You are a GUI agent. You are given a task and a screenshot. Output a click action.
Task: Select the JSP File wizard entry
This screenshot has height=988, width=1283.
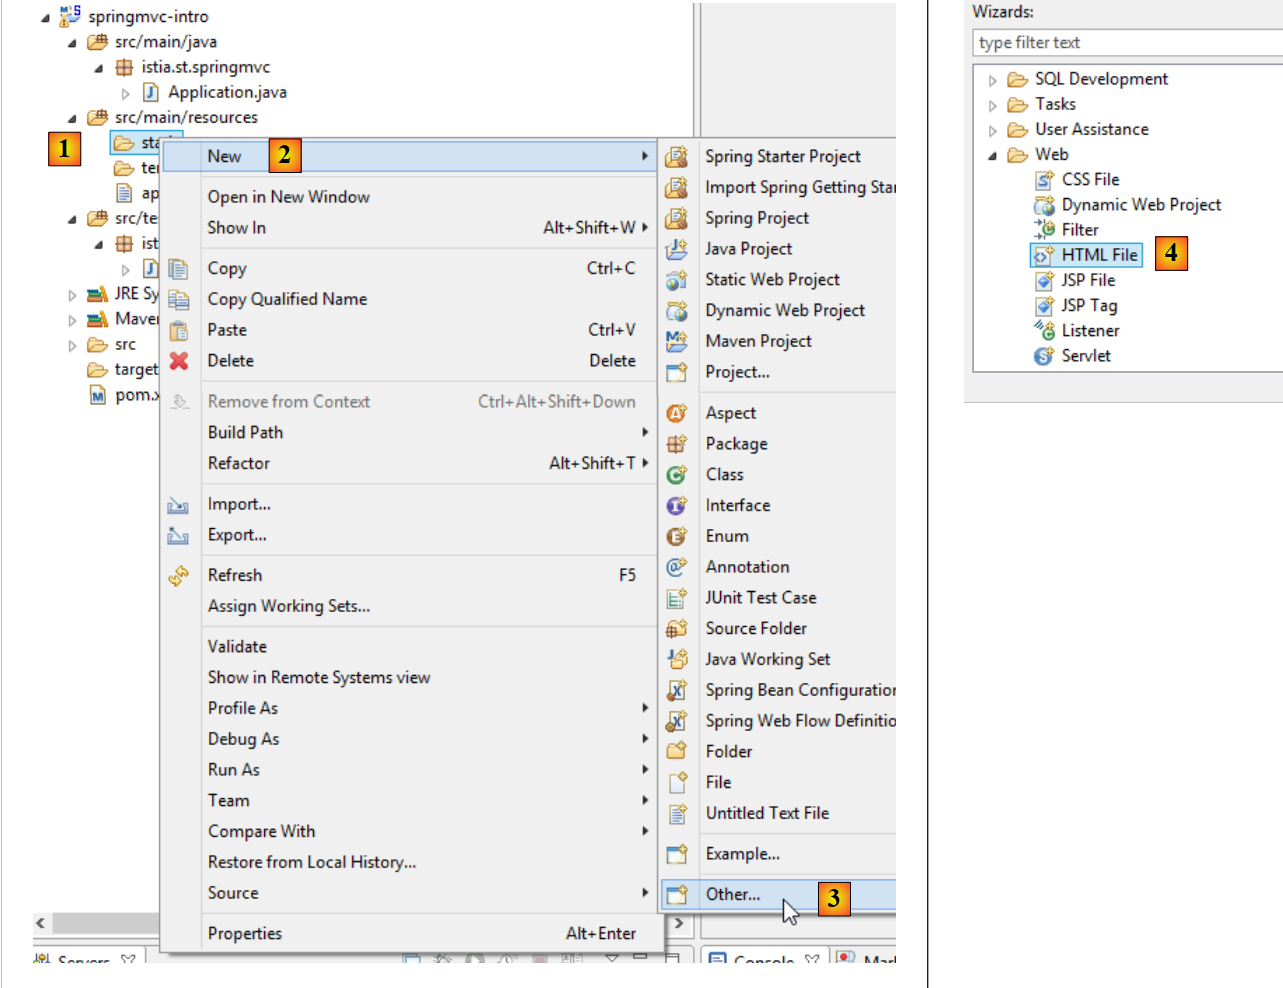[x=1087, y=280]
